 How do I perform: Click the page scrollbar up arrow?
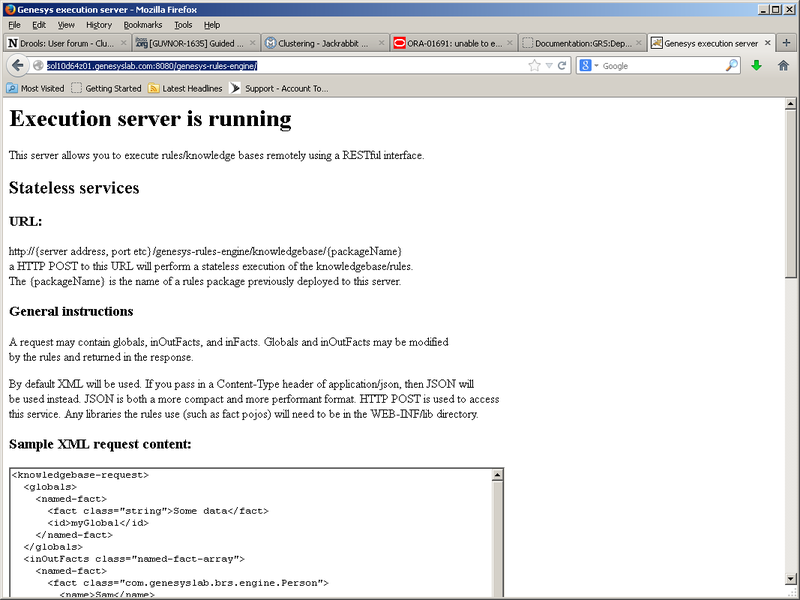click(x=790, y=104)
